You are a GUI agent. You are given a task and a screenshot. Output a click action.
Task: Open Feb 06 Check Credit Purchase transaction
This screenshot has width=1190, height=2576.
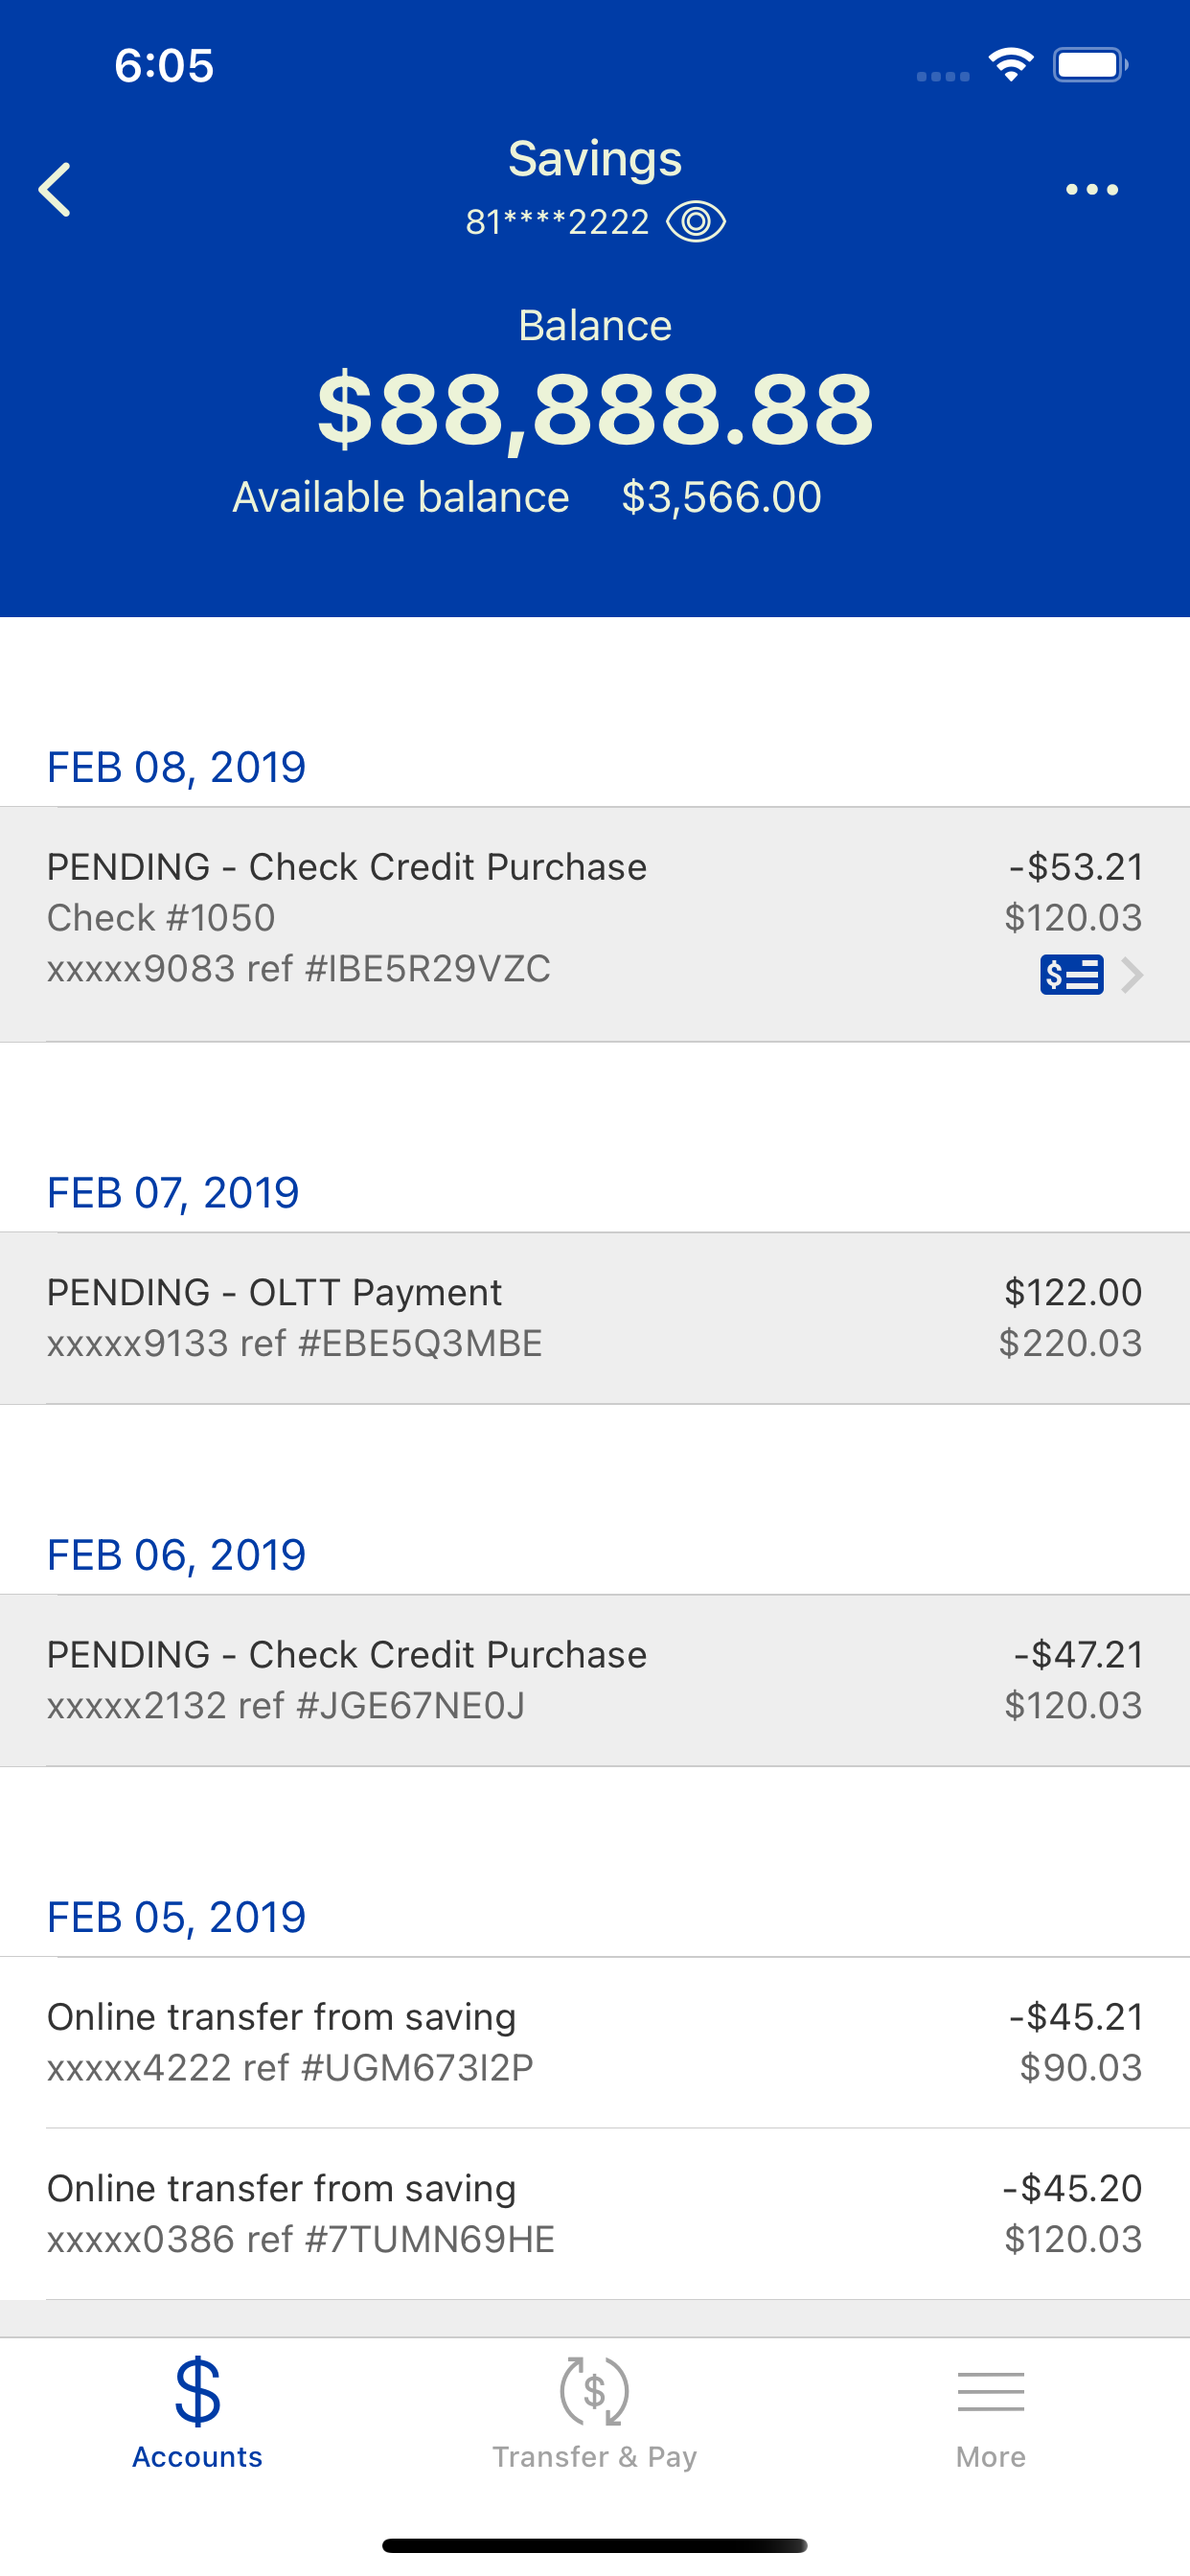(x=595, y=1680)
